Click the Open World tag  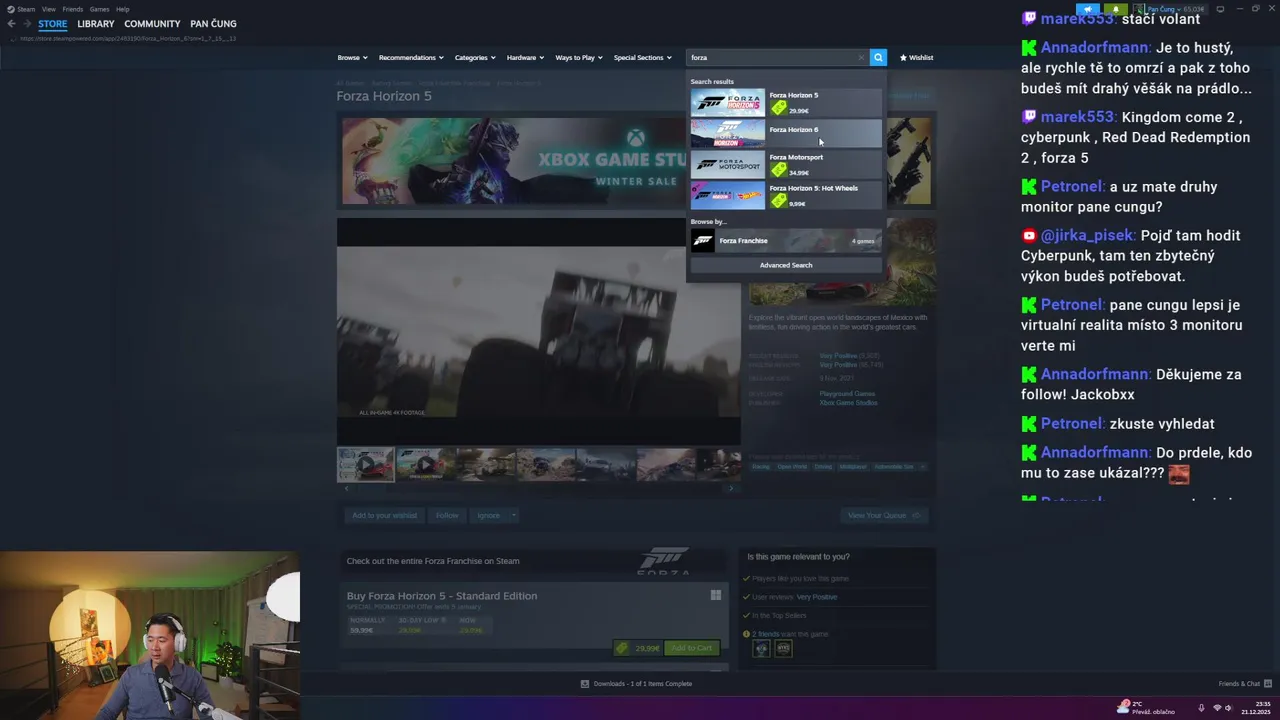coord(792,467)
